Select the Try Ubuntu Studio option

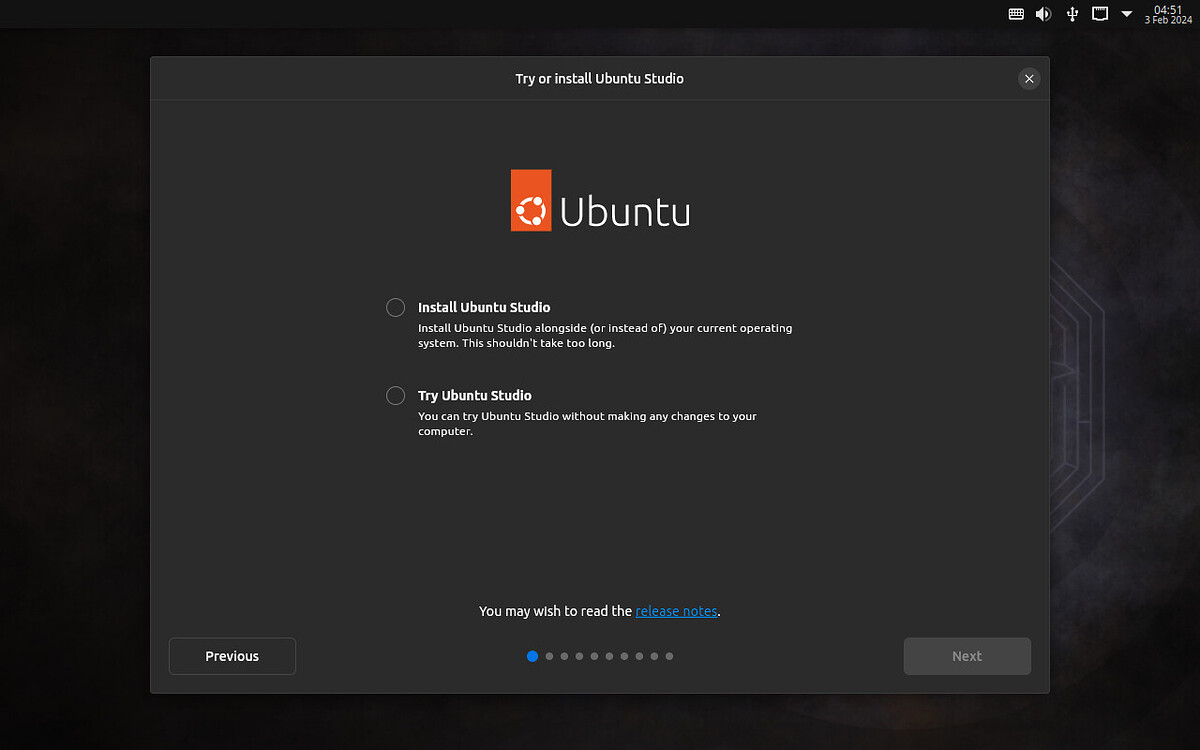(395, 395)
